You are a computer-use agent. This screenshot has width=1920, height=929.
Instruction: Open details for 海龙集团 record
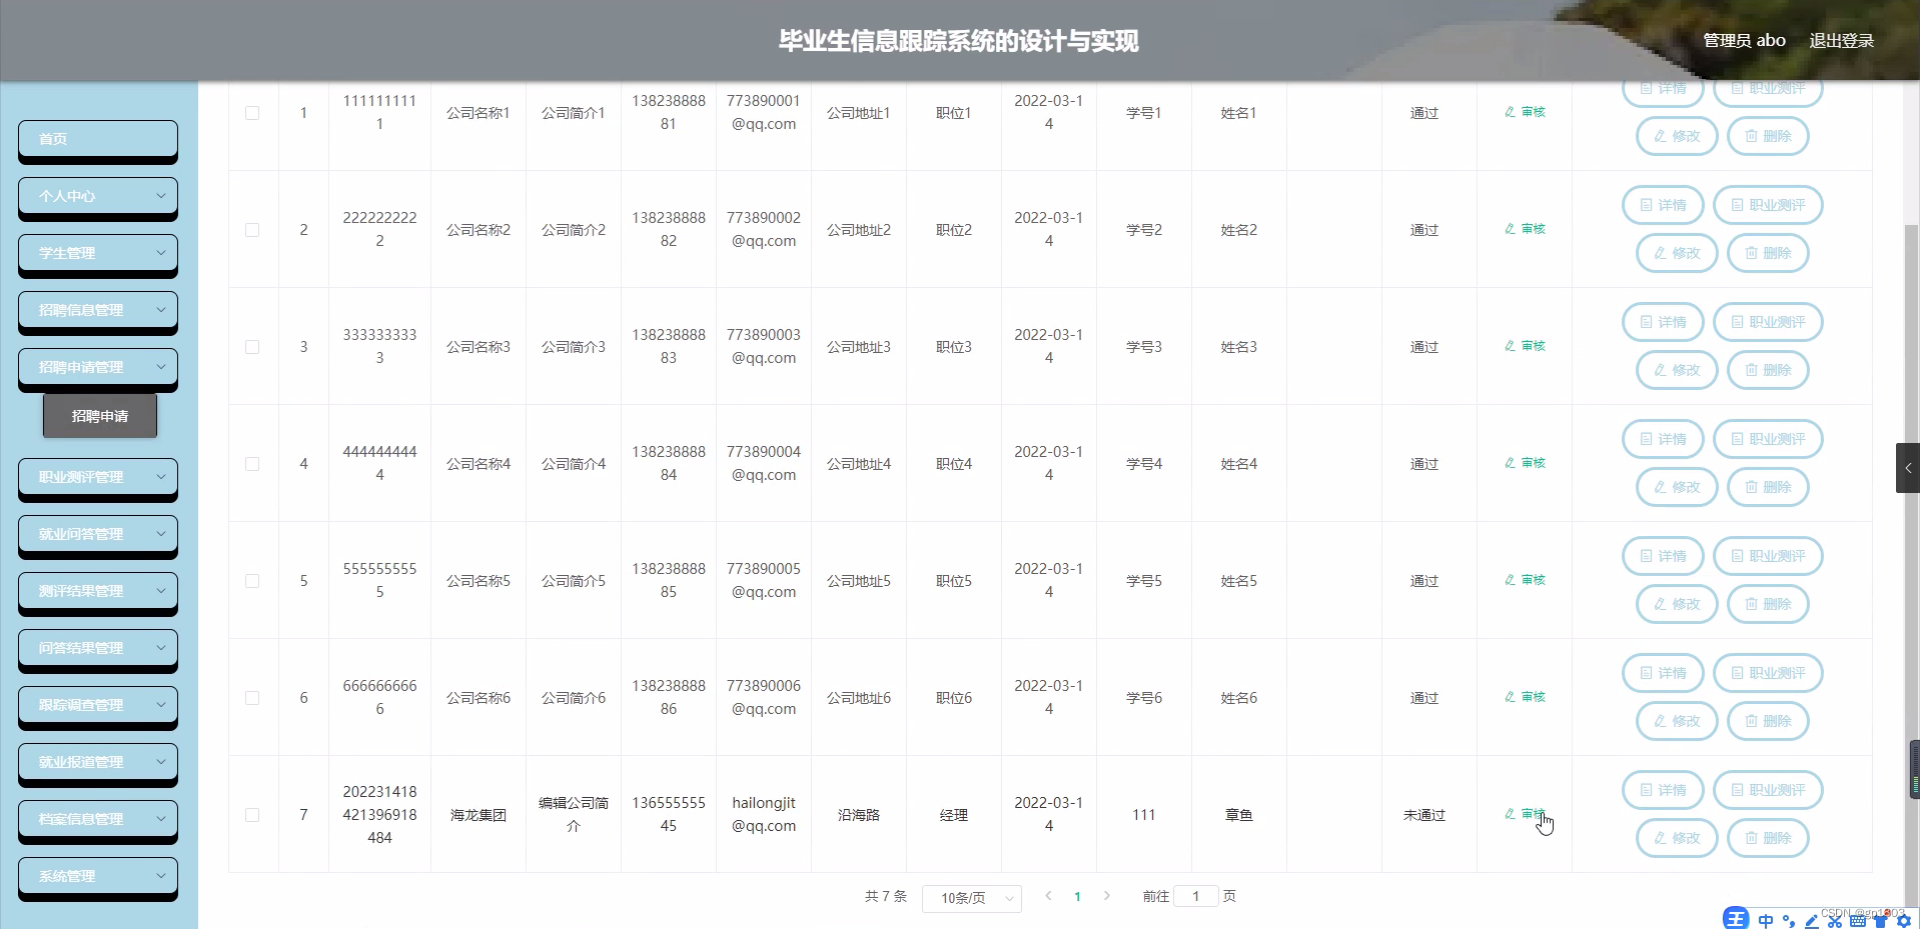coord(1662,790)
